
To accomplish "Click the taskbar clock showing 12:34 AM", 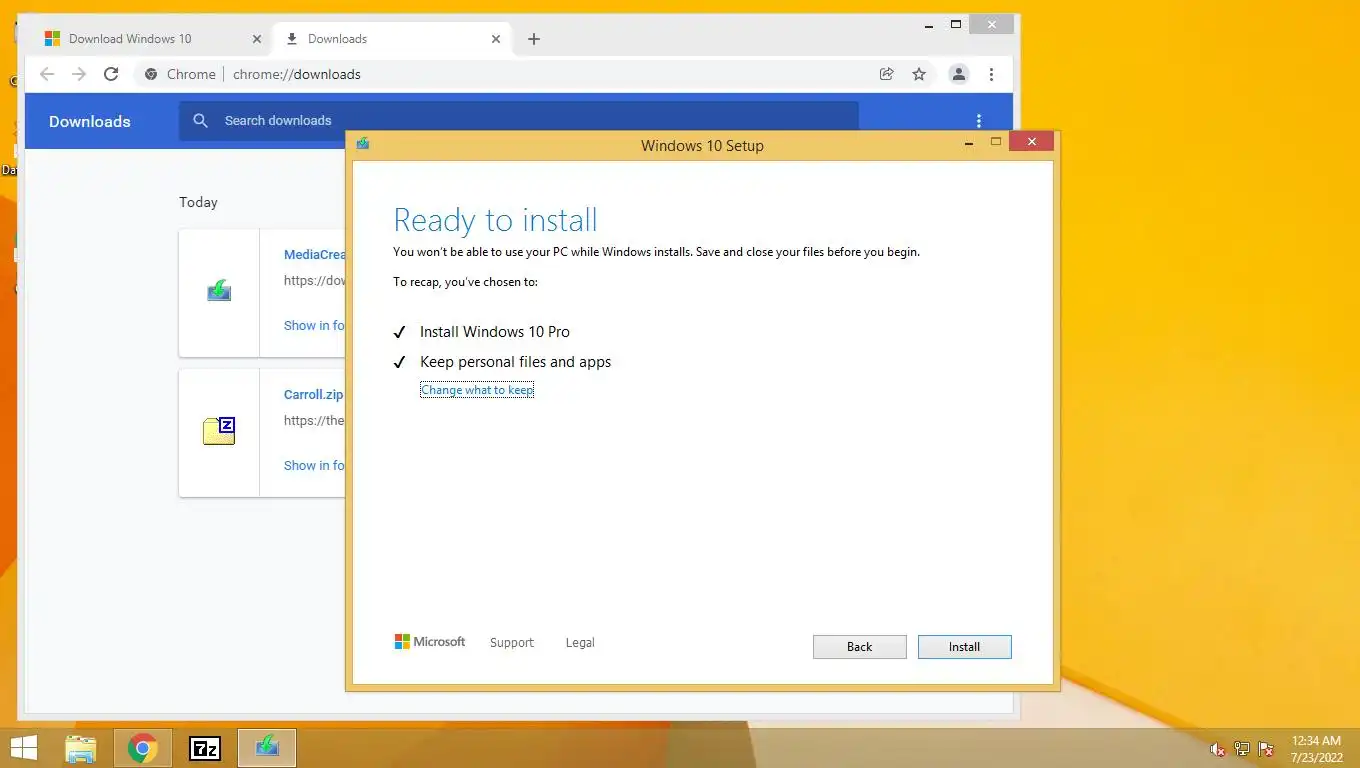I will pos(1316,749).
